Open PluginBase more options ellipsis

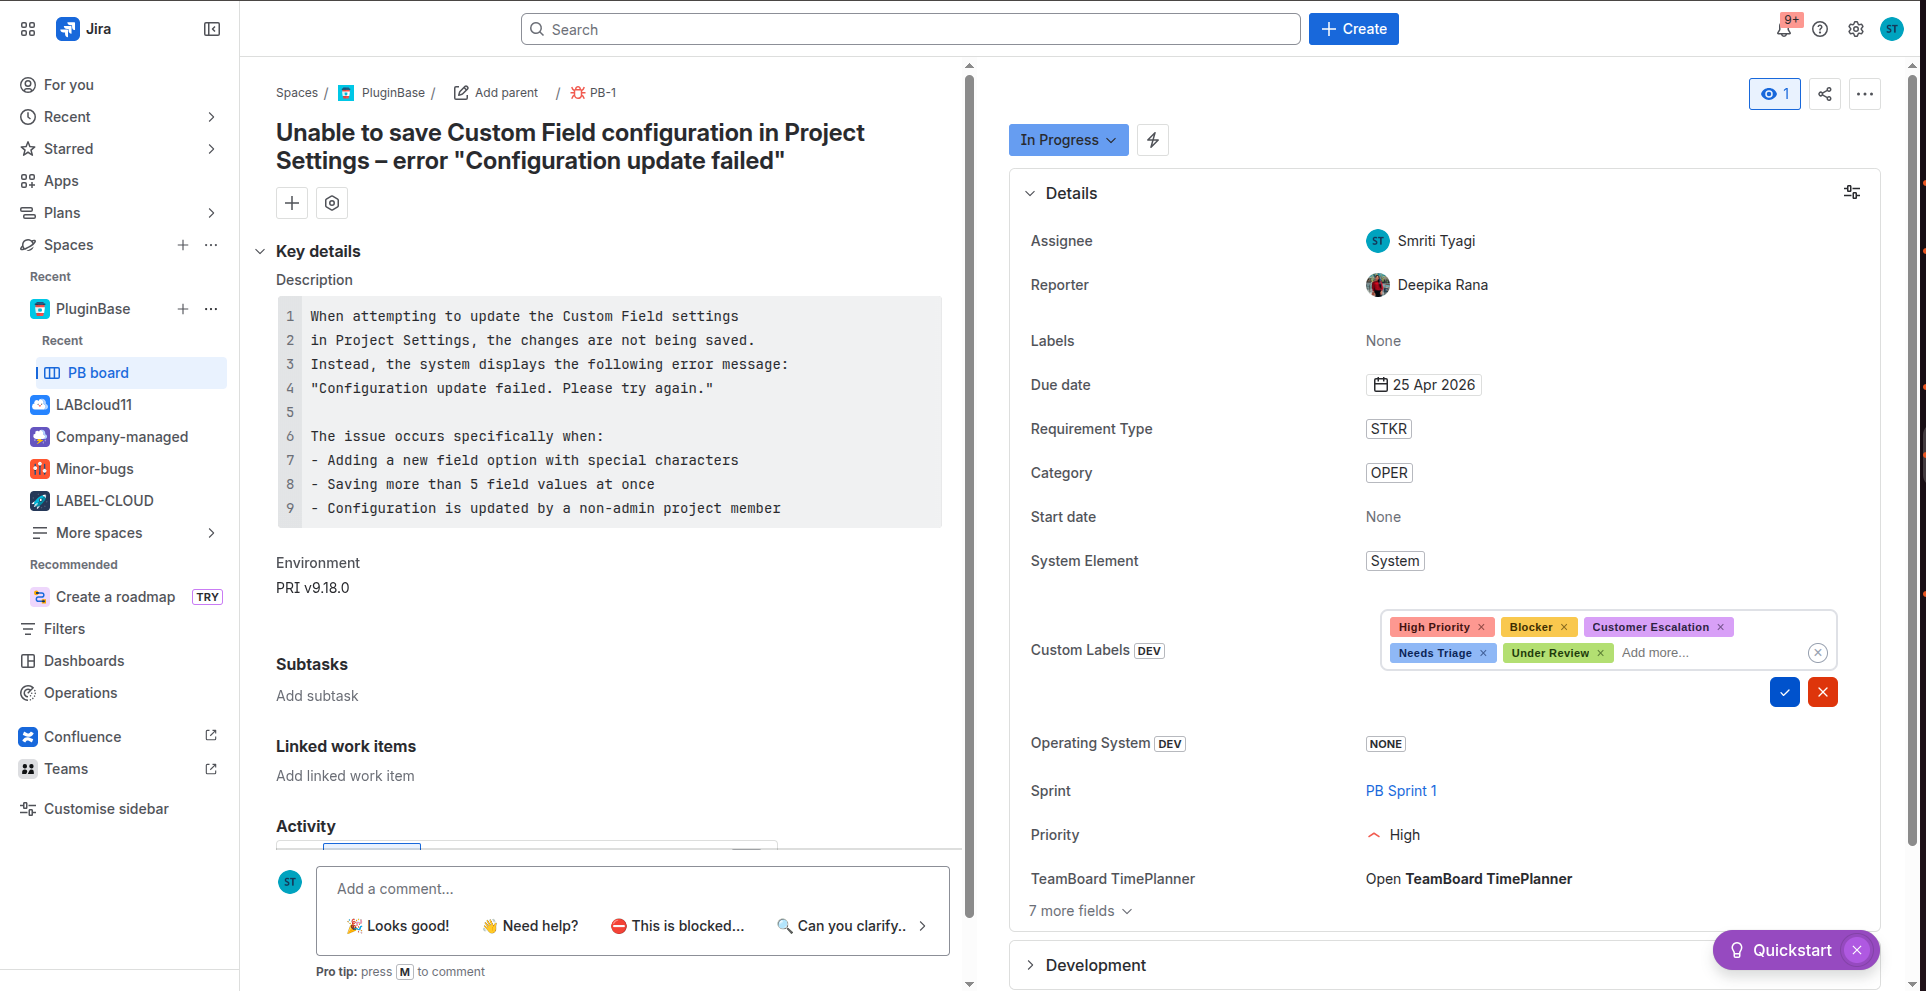click(x=211, y=309)
